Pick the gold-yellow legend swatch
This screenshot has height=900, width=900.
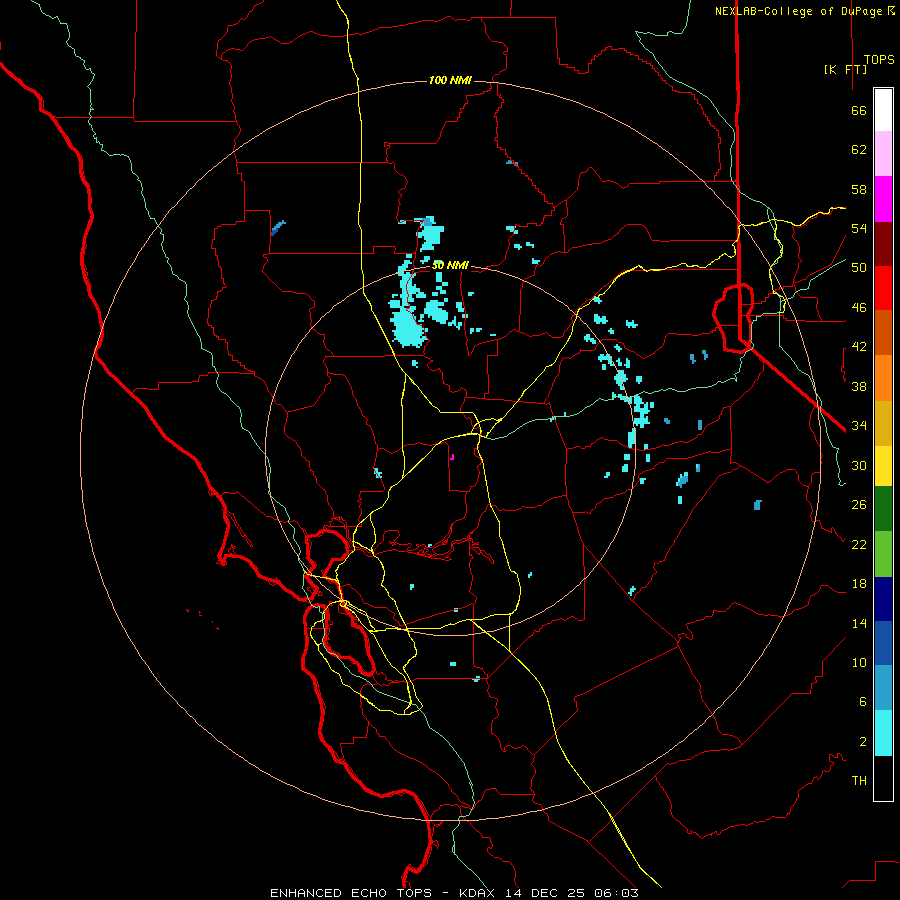[883, 466]
